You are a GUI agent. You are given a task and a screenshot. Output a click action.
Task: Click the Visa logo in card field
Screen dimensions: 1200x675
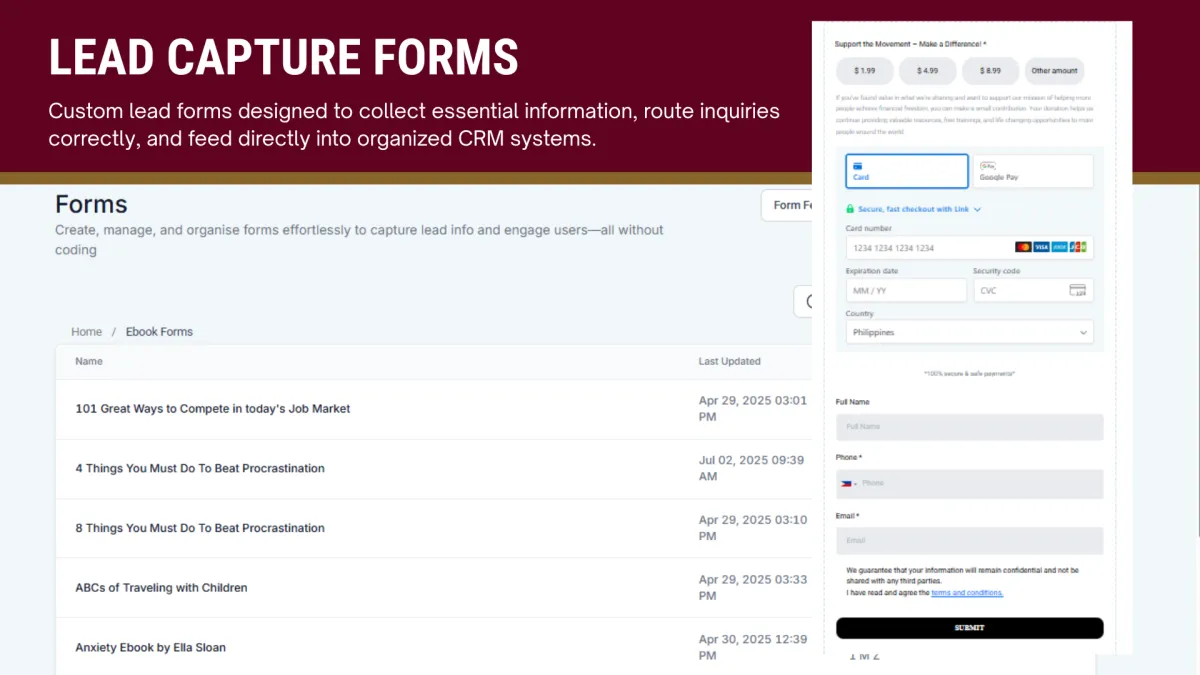click(x=1041, y=247)
